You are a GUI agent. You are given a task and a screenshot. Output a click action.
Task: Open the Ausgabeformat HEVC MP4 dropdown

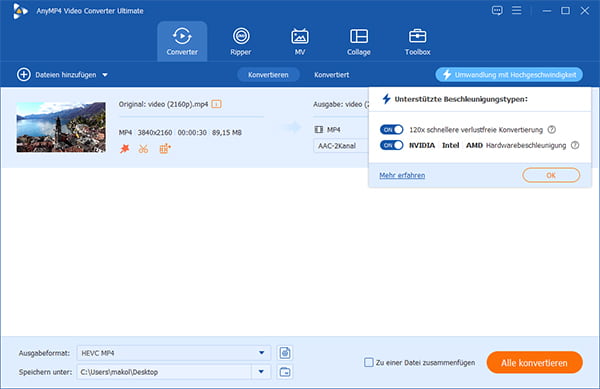(x=174, y=353)
